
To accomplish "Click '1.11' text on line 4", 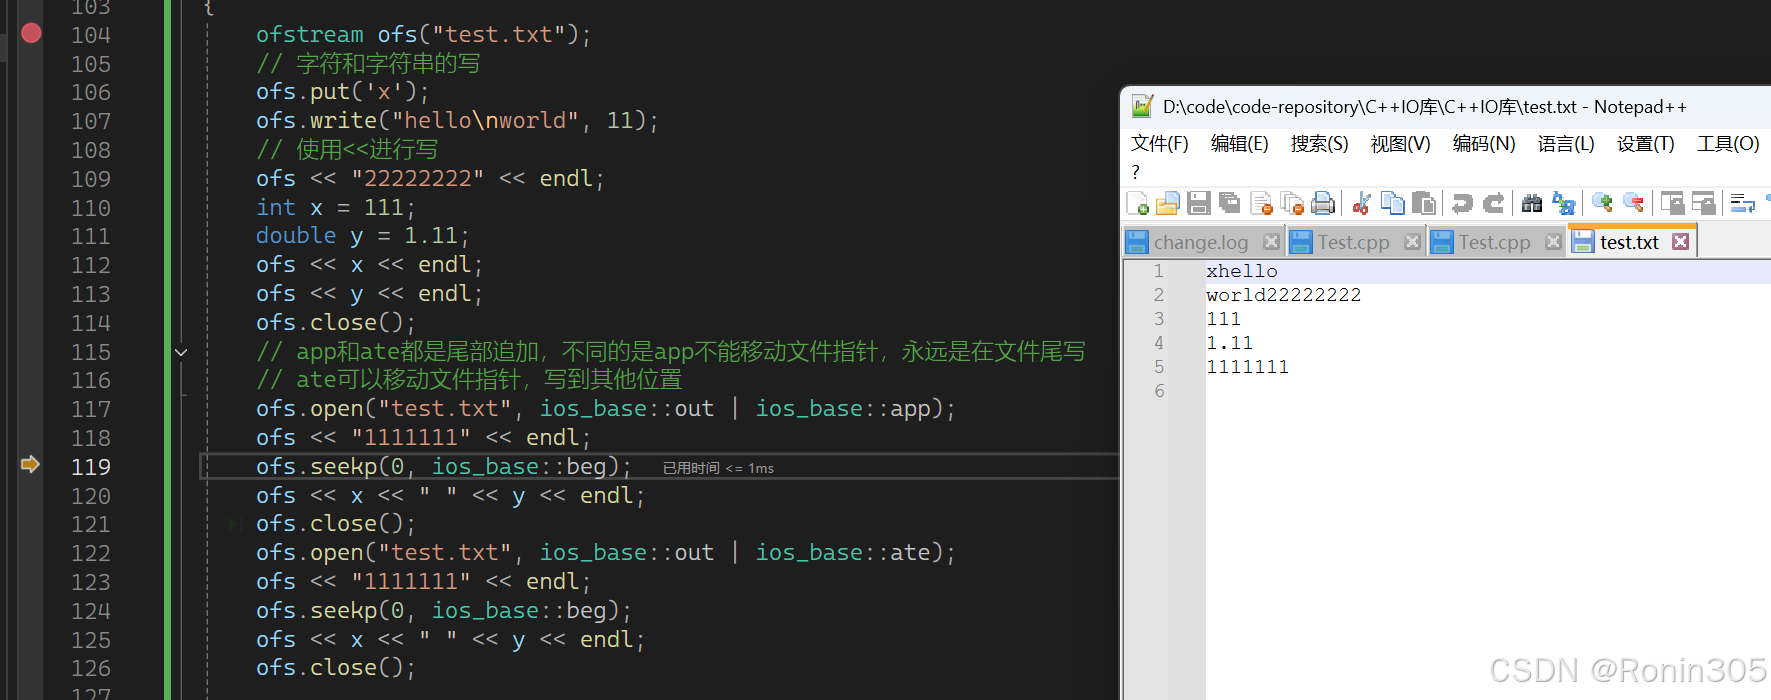I will [1229, 343].
